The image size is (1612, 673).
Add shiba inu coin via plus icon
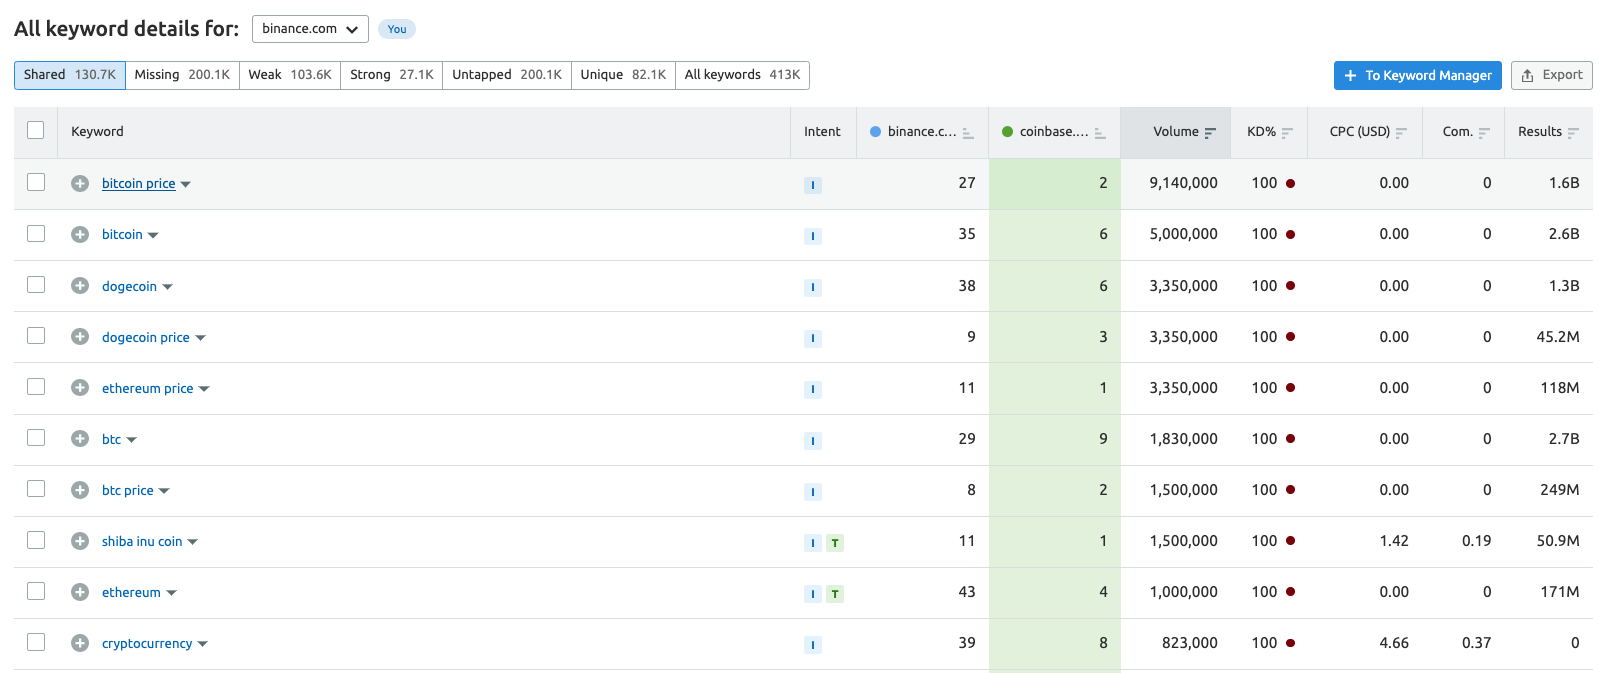coord(80,541)
